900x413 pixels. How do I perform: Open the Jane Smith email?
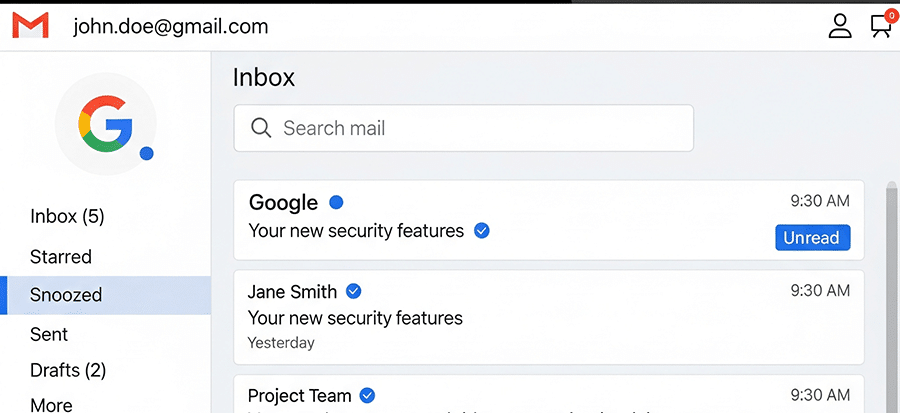tap(548, 316)
